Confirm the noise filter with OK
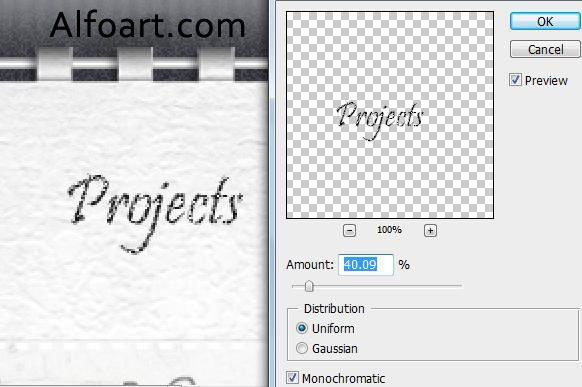582x387 pixels. [545, 22]
